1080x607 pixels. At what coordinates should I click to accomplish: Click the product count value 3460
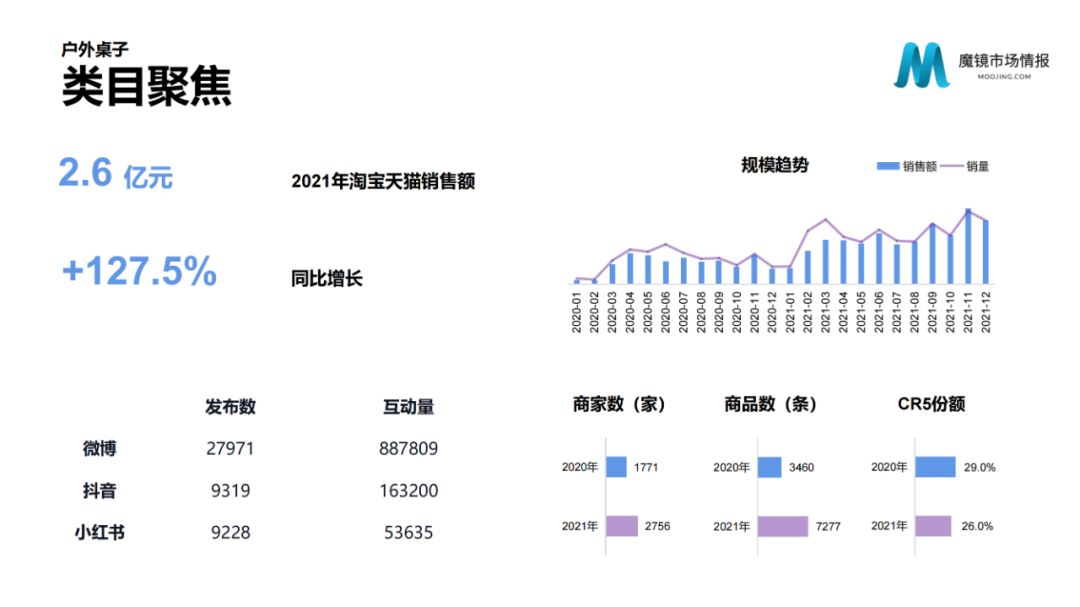coord(801,467)
